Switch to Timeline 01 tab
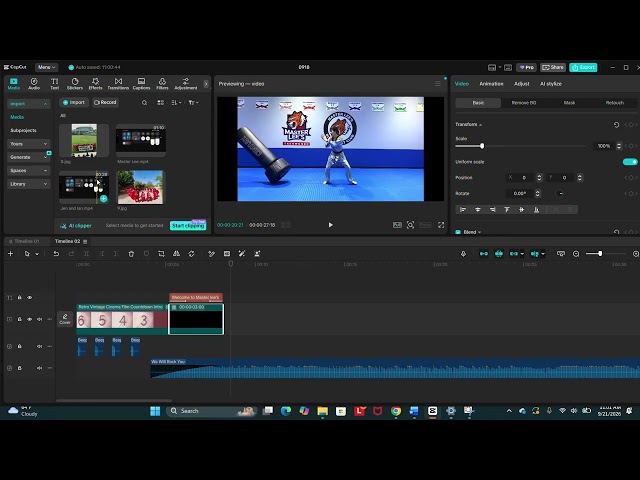Screen dimensions: 640x480 [24, 242]
